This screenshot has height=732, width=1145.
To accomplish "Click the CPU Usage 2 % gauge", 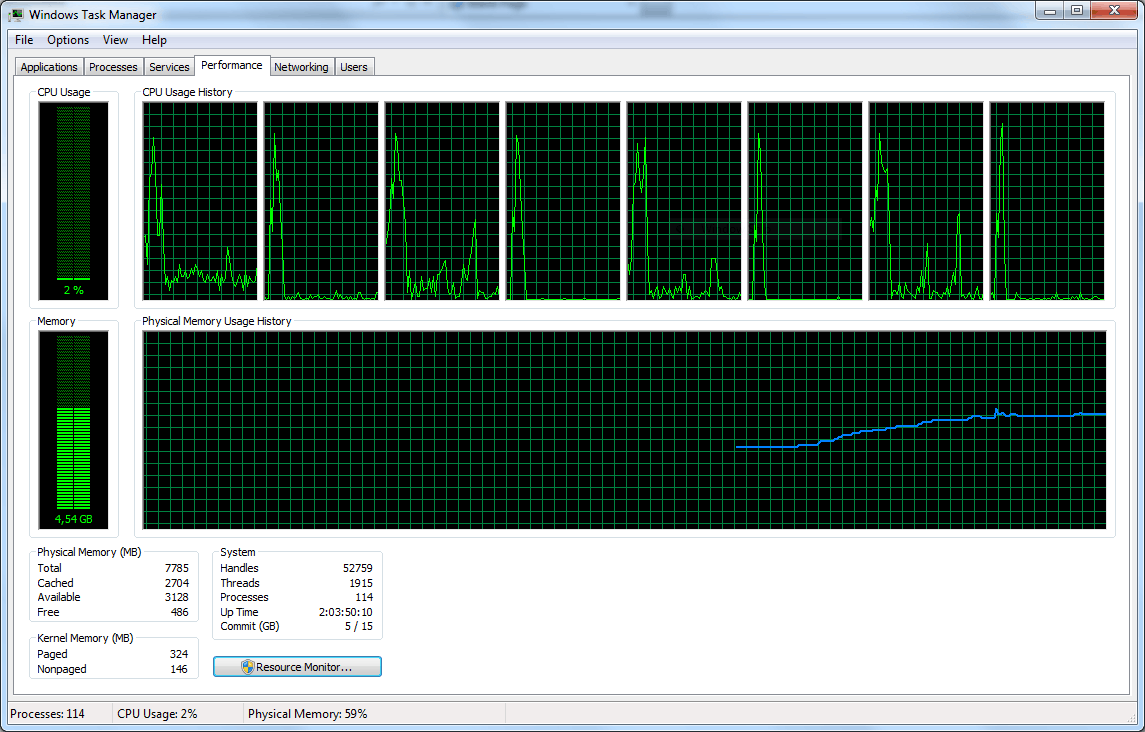I will point(73,201).
